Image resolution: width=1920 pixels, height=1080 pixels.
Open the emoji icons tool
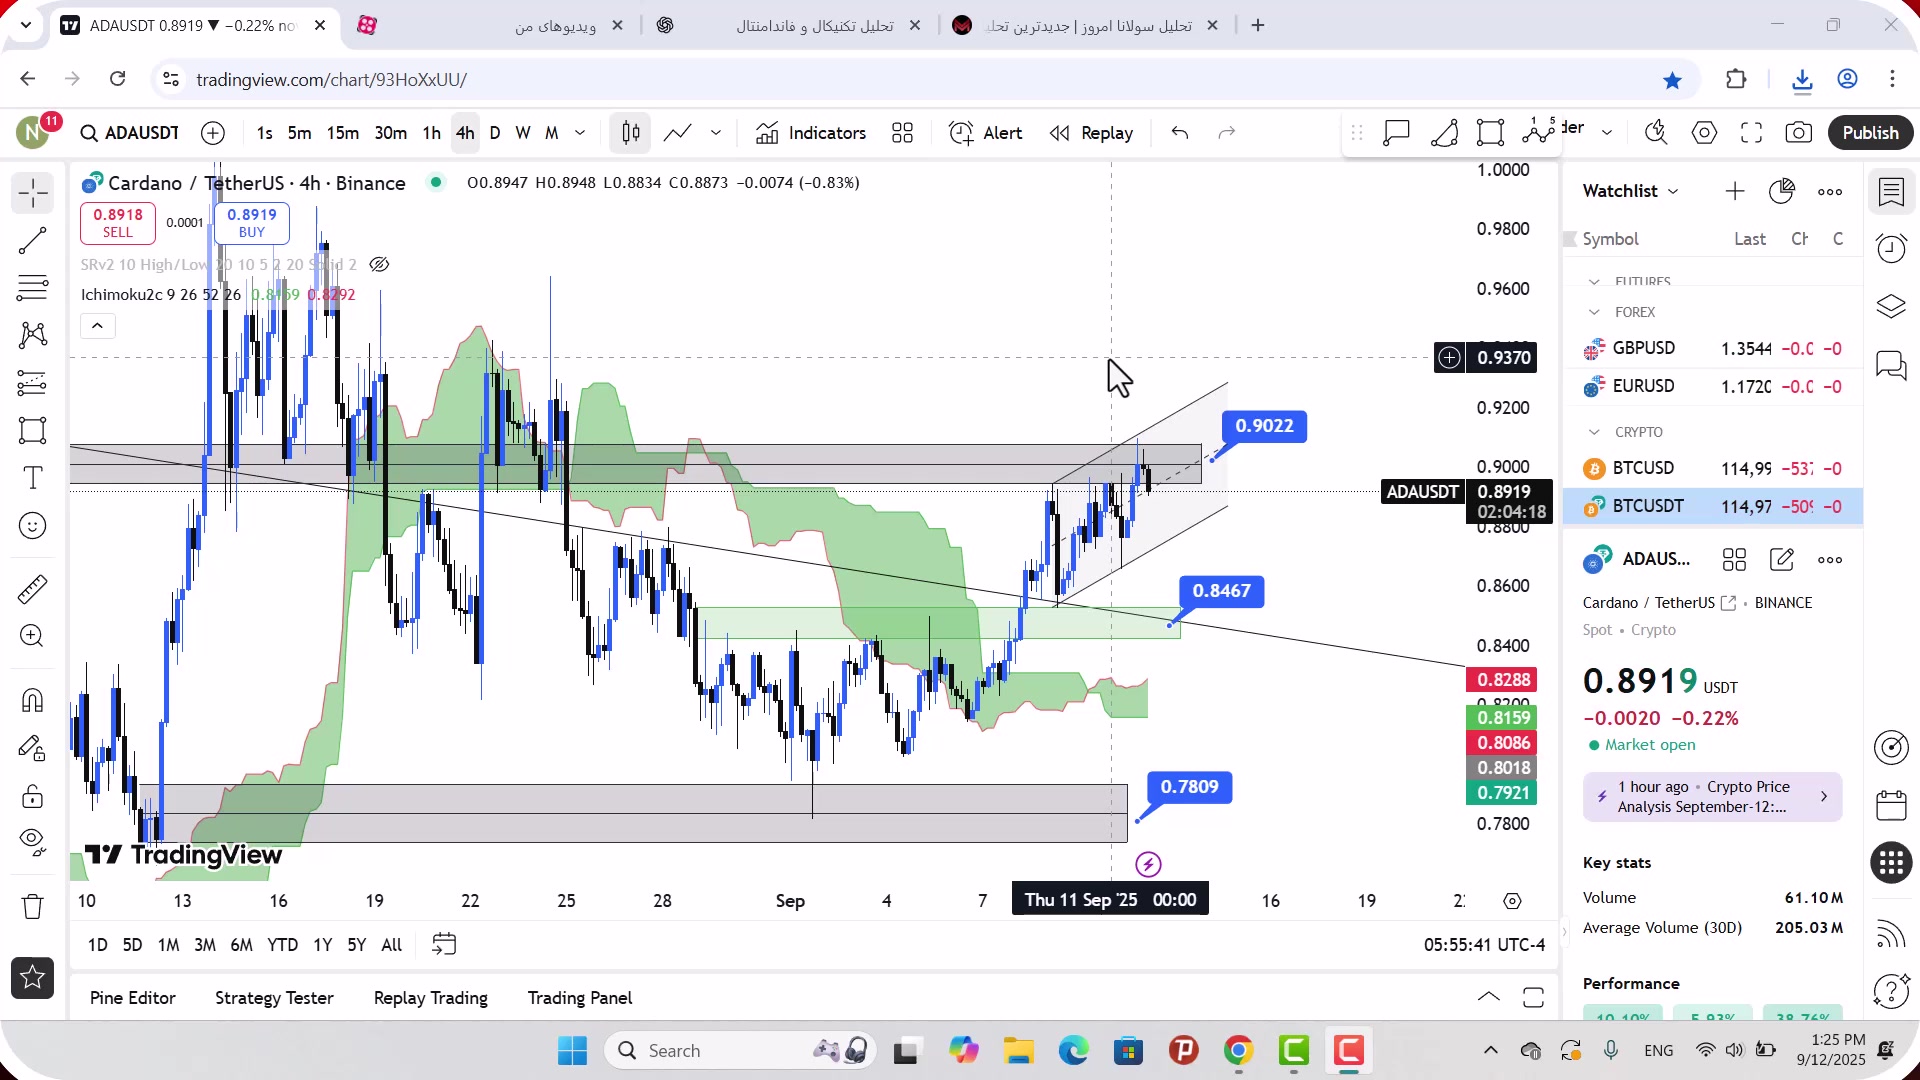[x=33, y=526]
